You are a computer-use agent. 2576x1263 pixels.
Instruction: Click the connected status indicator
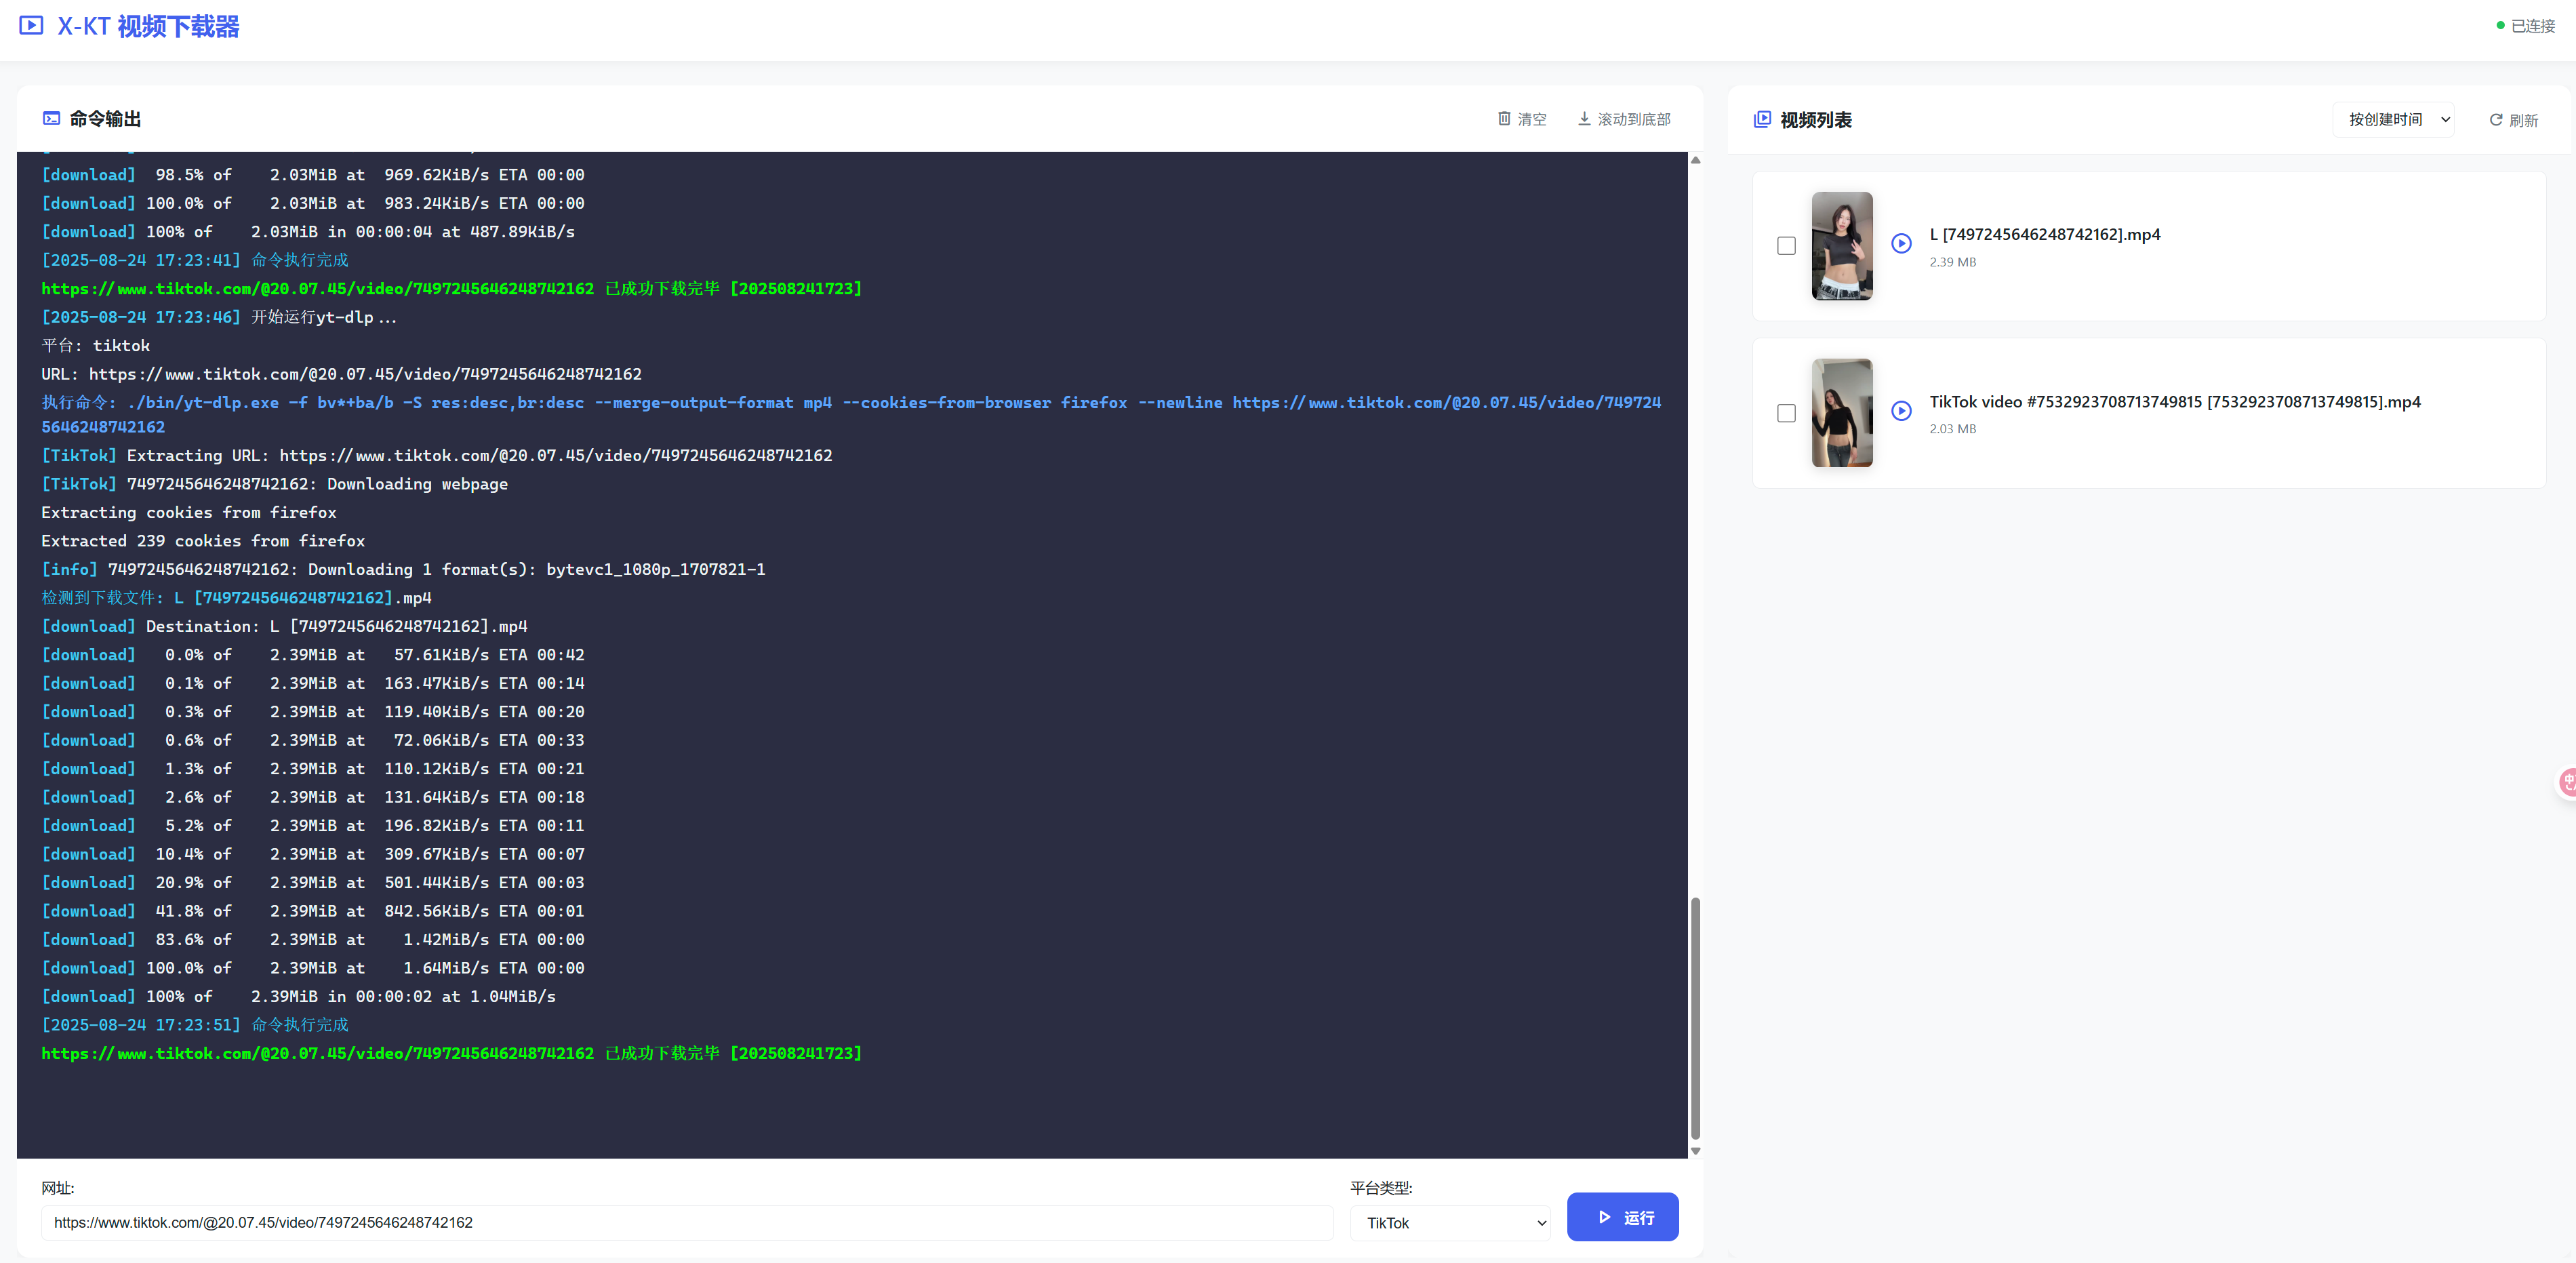[2525, 26]
